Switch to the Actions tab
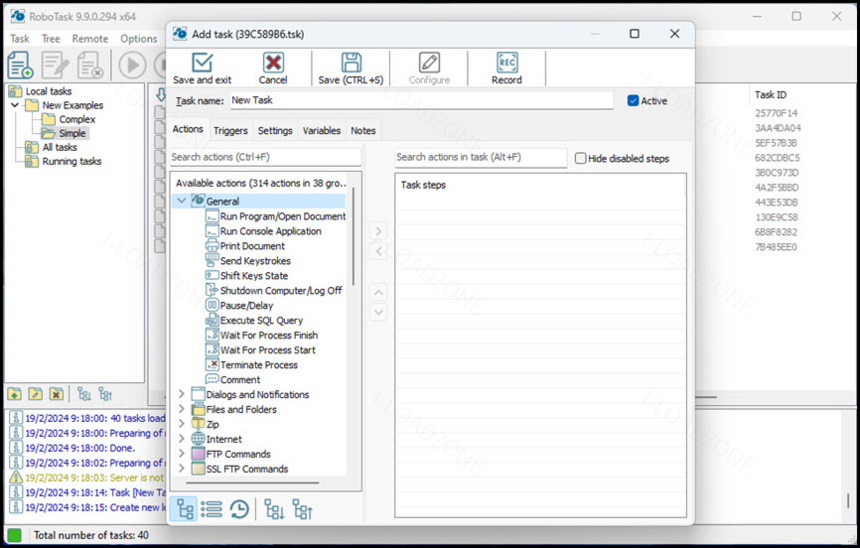The width and height of the screenshot is (860, 548). click(188, 129)
